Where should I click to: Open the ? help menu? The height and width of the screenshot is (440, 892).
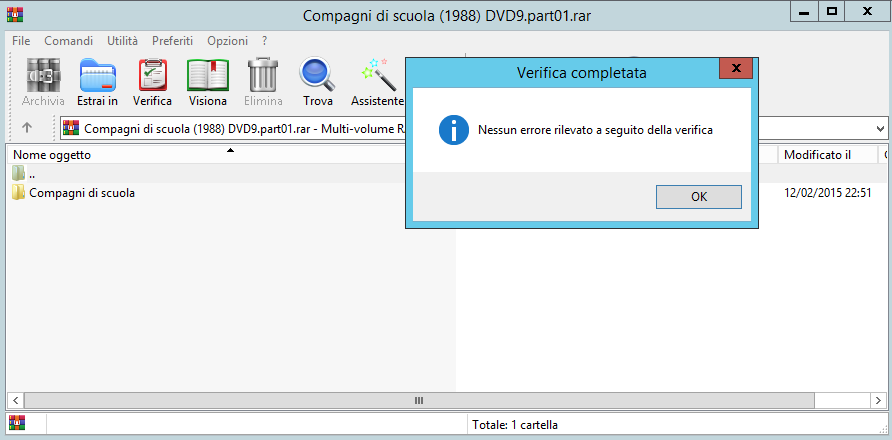click(x=265, y=41)
